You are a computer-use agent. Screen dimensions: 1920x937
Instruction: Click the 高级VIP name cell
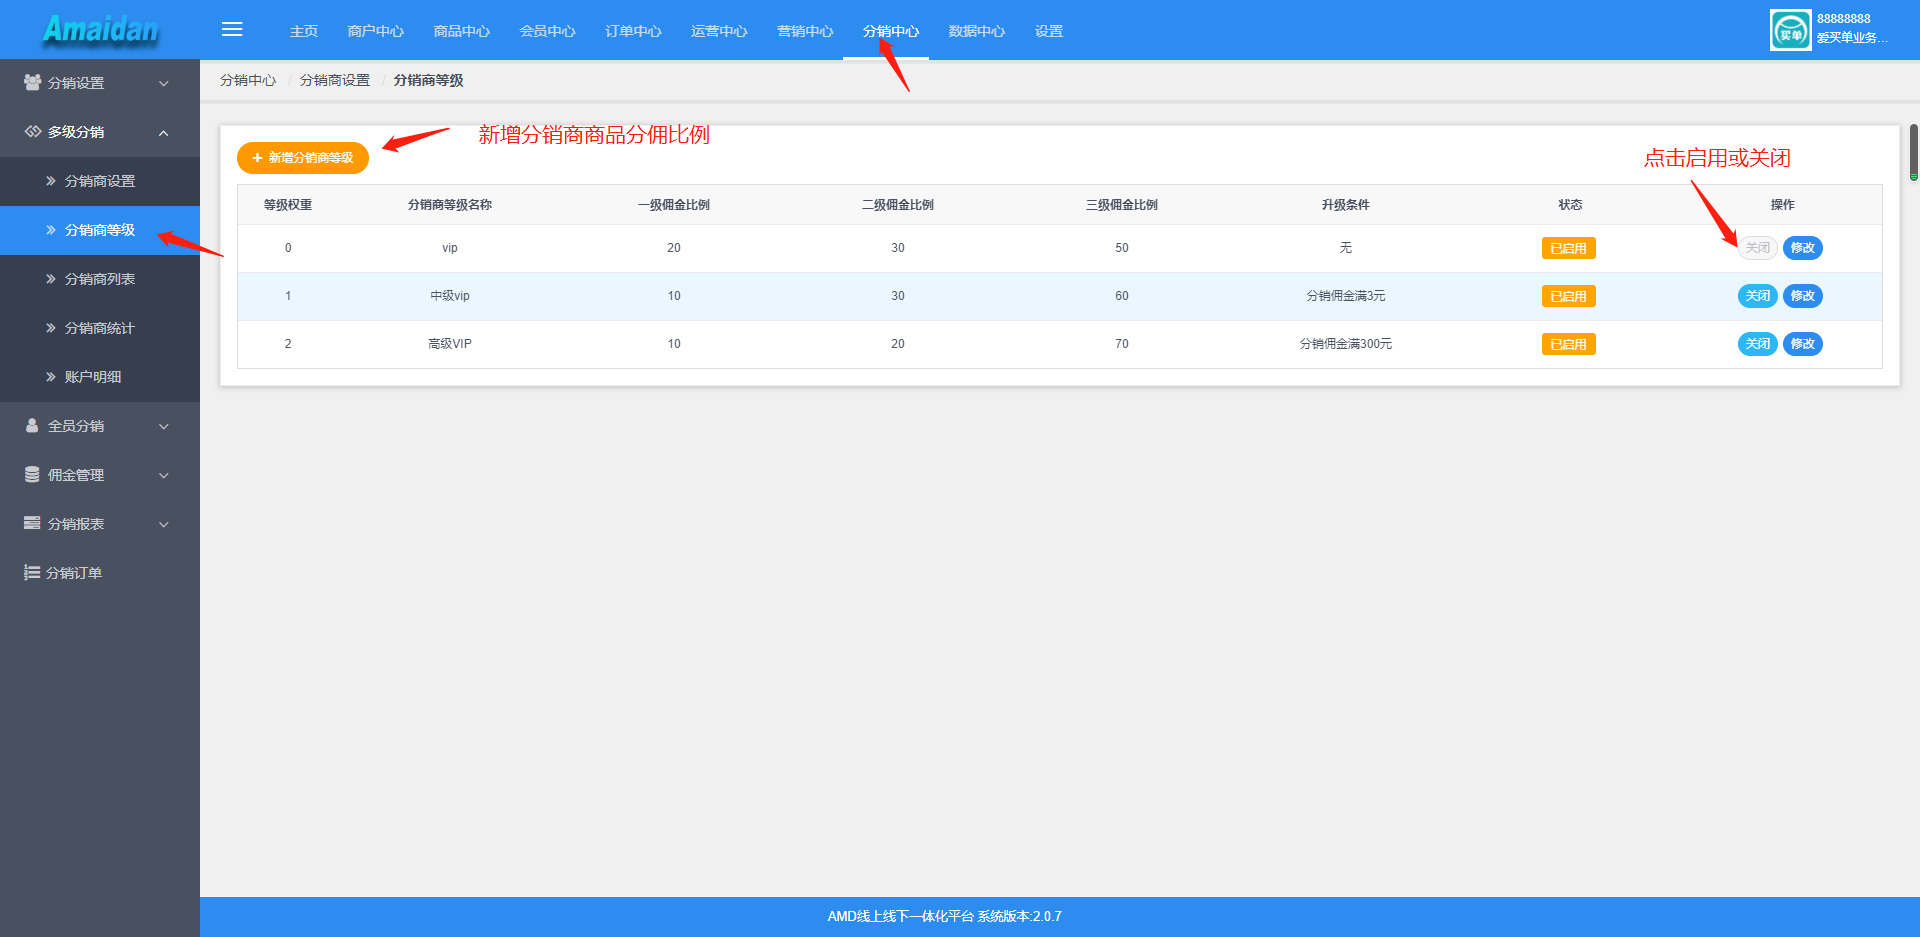click(x=450, y=344)
